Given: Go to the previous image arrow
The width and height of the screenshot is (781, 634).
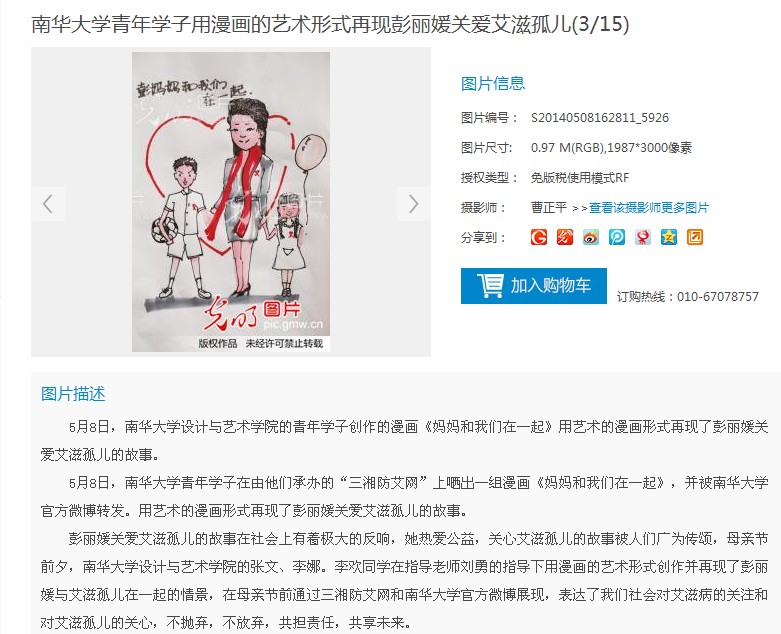Looking at the screenshot, I should coord(48,204).
